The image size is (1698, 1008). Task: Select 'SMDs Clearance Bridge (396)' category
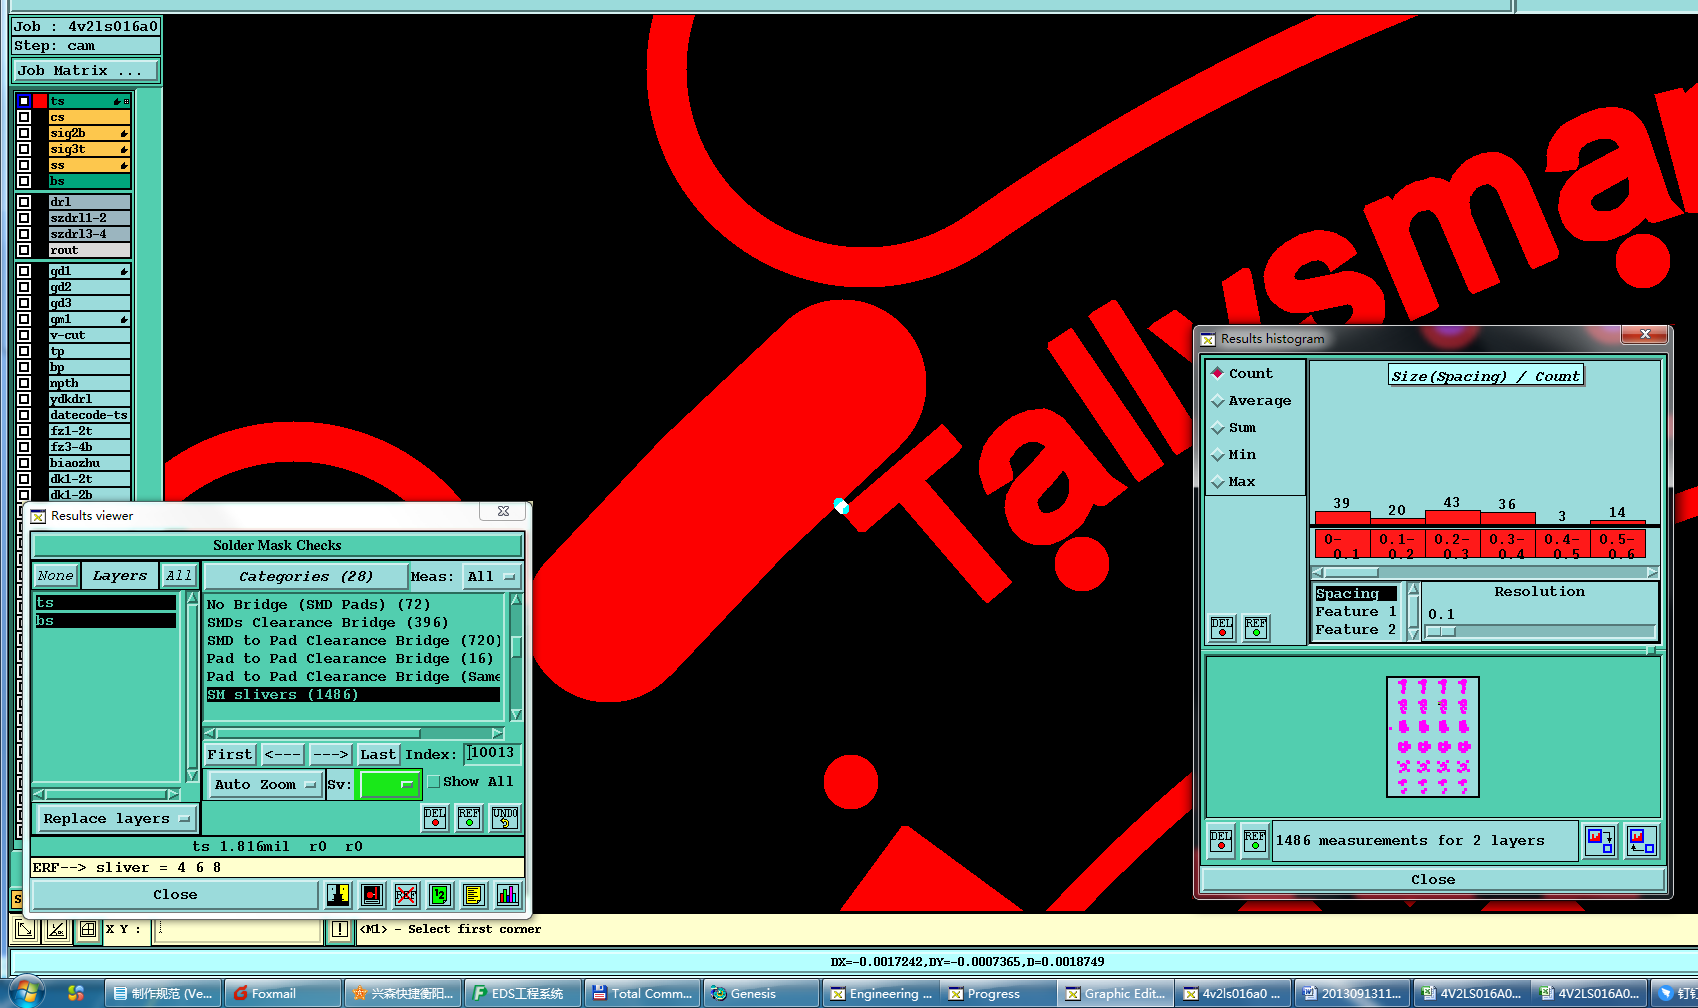pyautogui.click(x=353, y=622)
